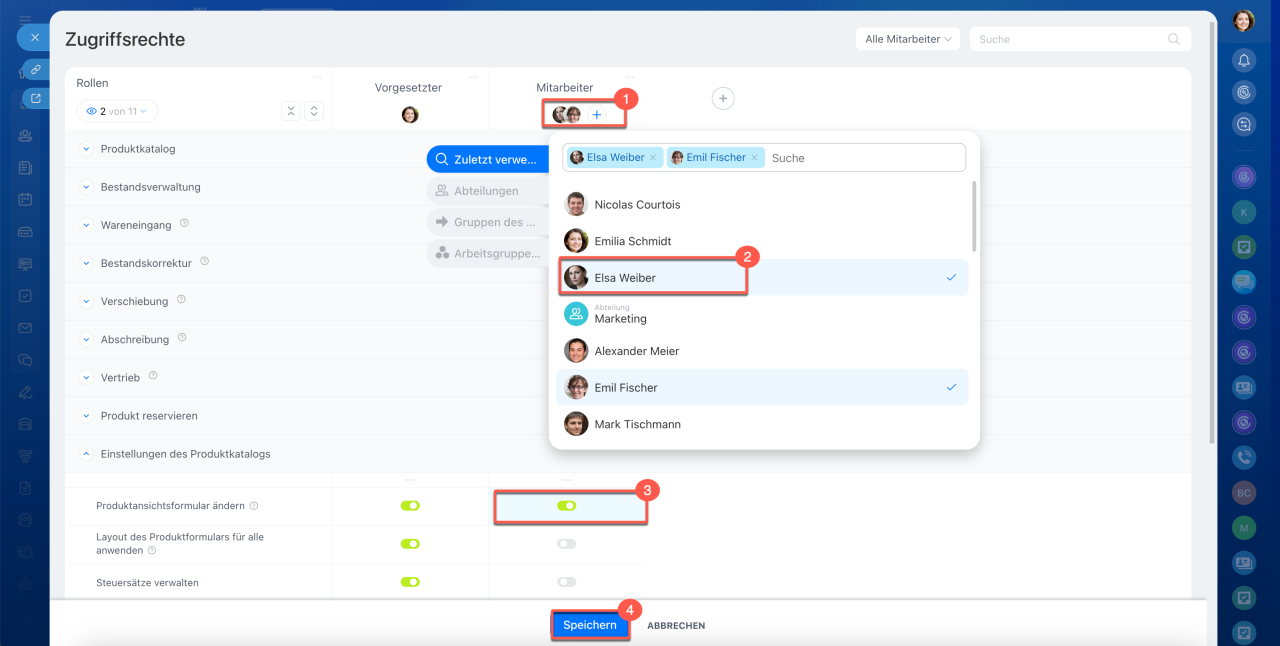Open help tooltip next to Abschreibung
This screenshot has width=1280, height=646.
[180, 338]
